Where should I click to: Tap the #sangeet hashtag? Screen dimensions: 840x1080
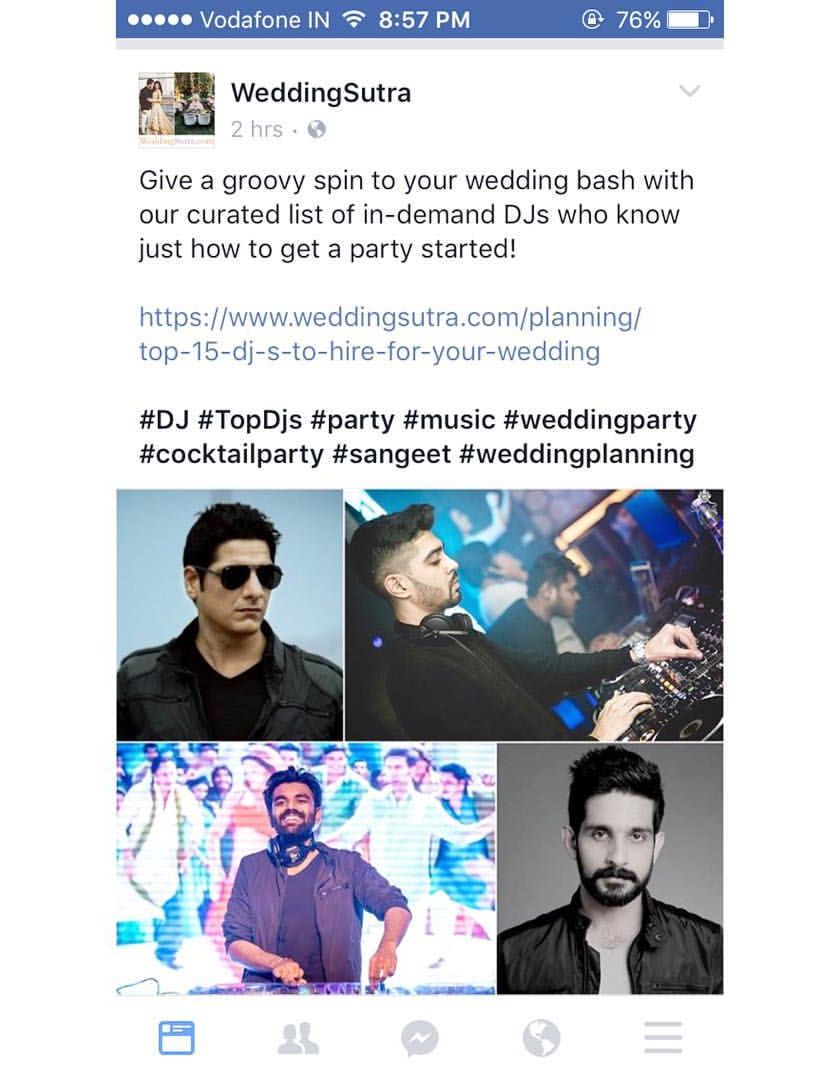391,454
